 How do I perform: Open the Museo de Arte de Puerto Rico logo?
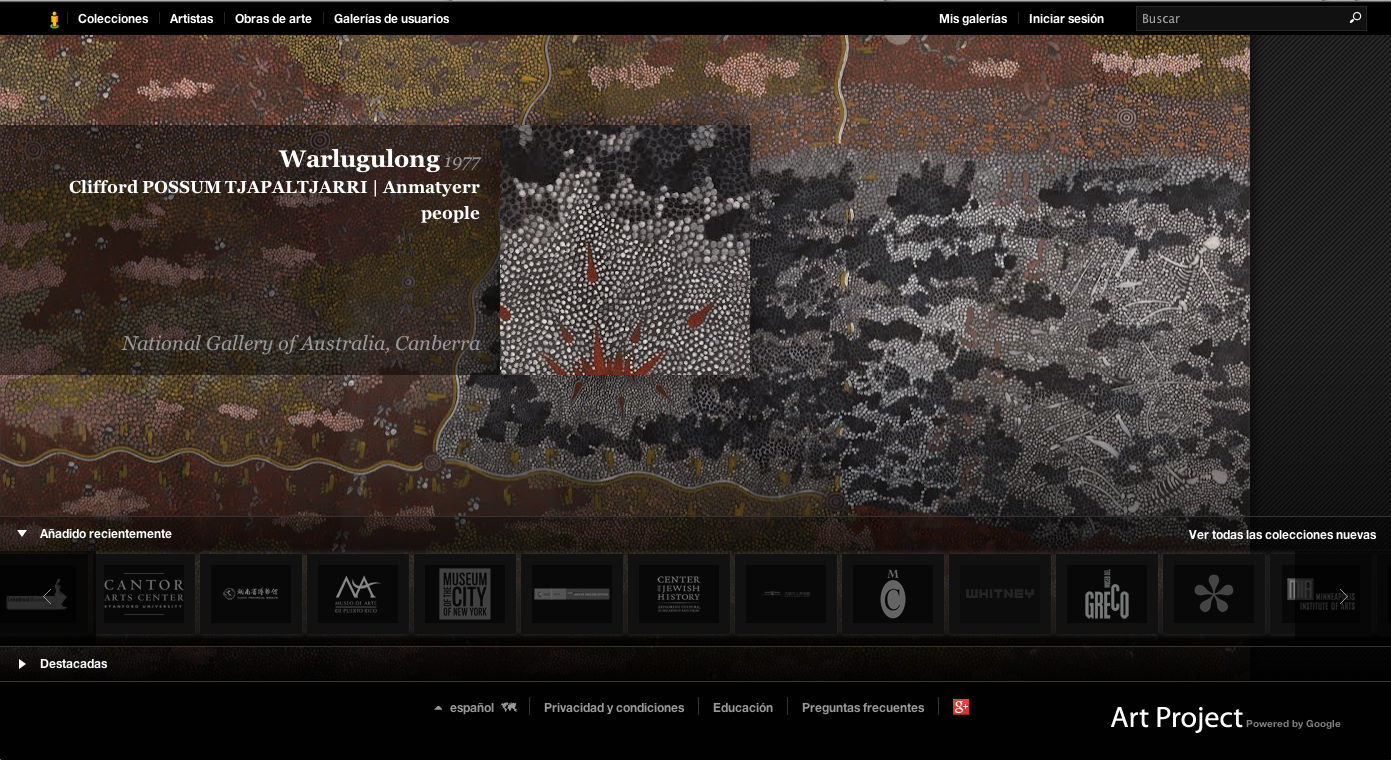tap(358, 594)
